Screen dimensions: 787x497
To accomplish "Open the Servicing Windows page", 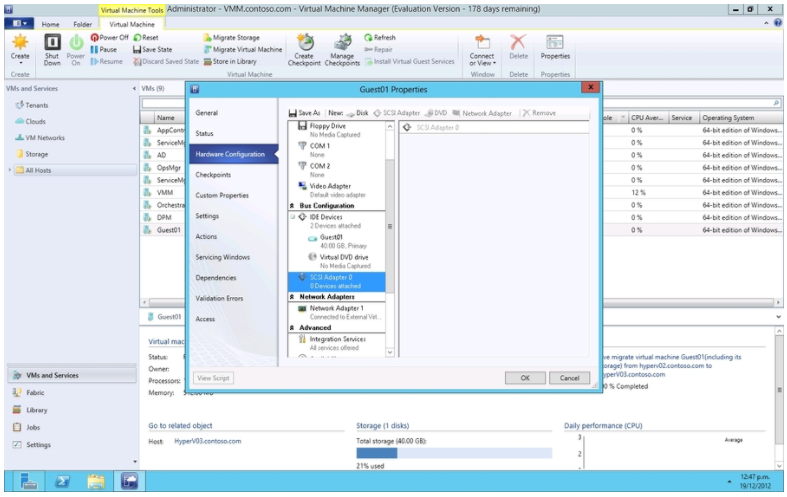I will point(222,257).
